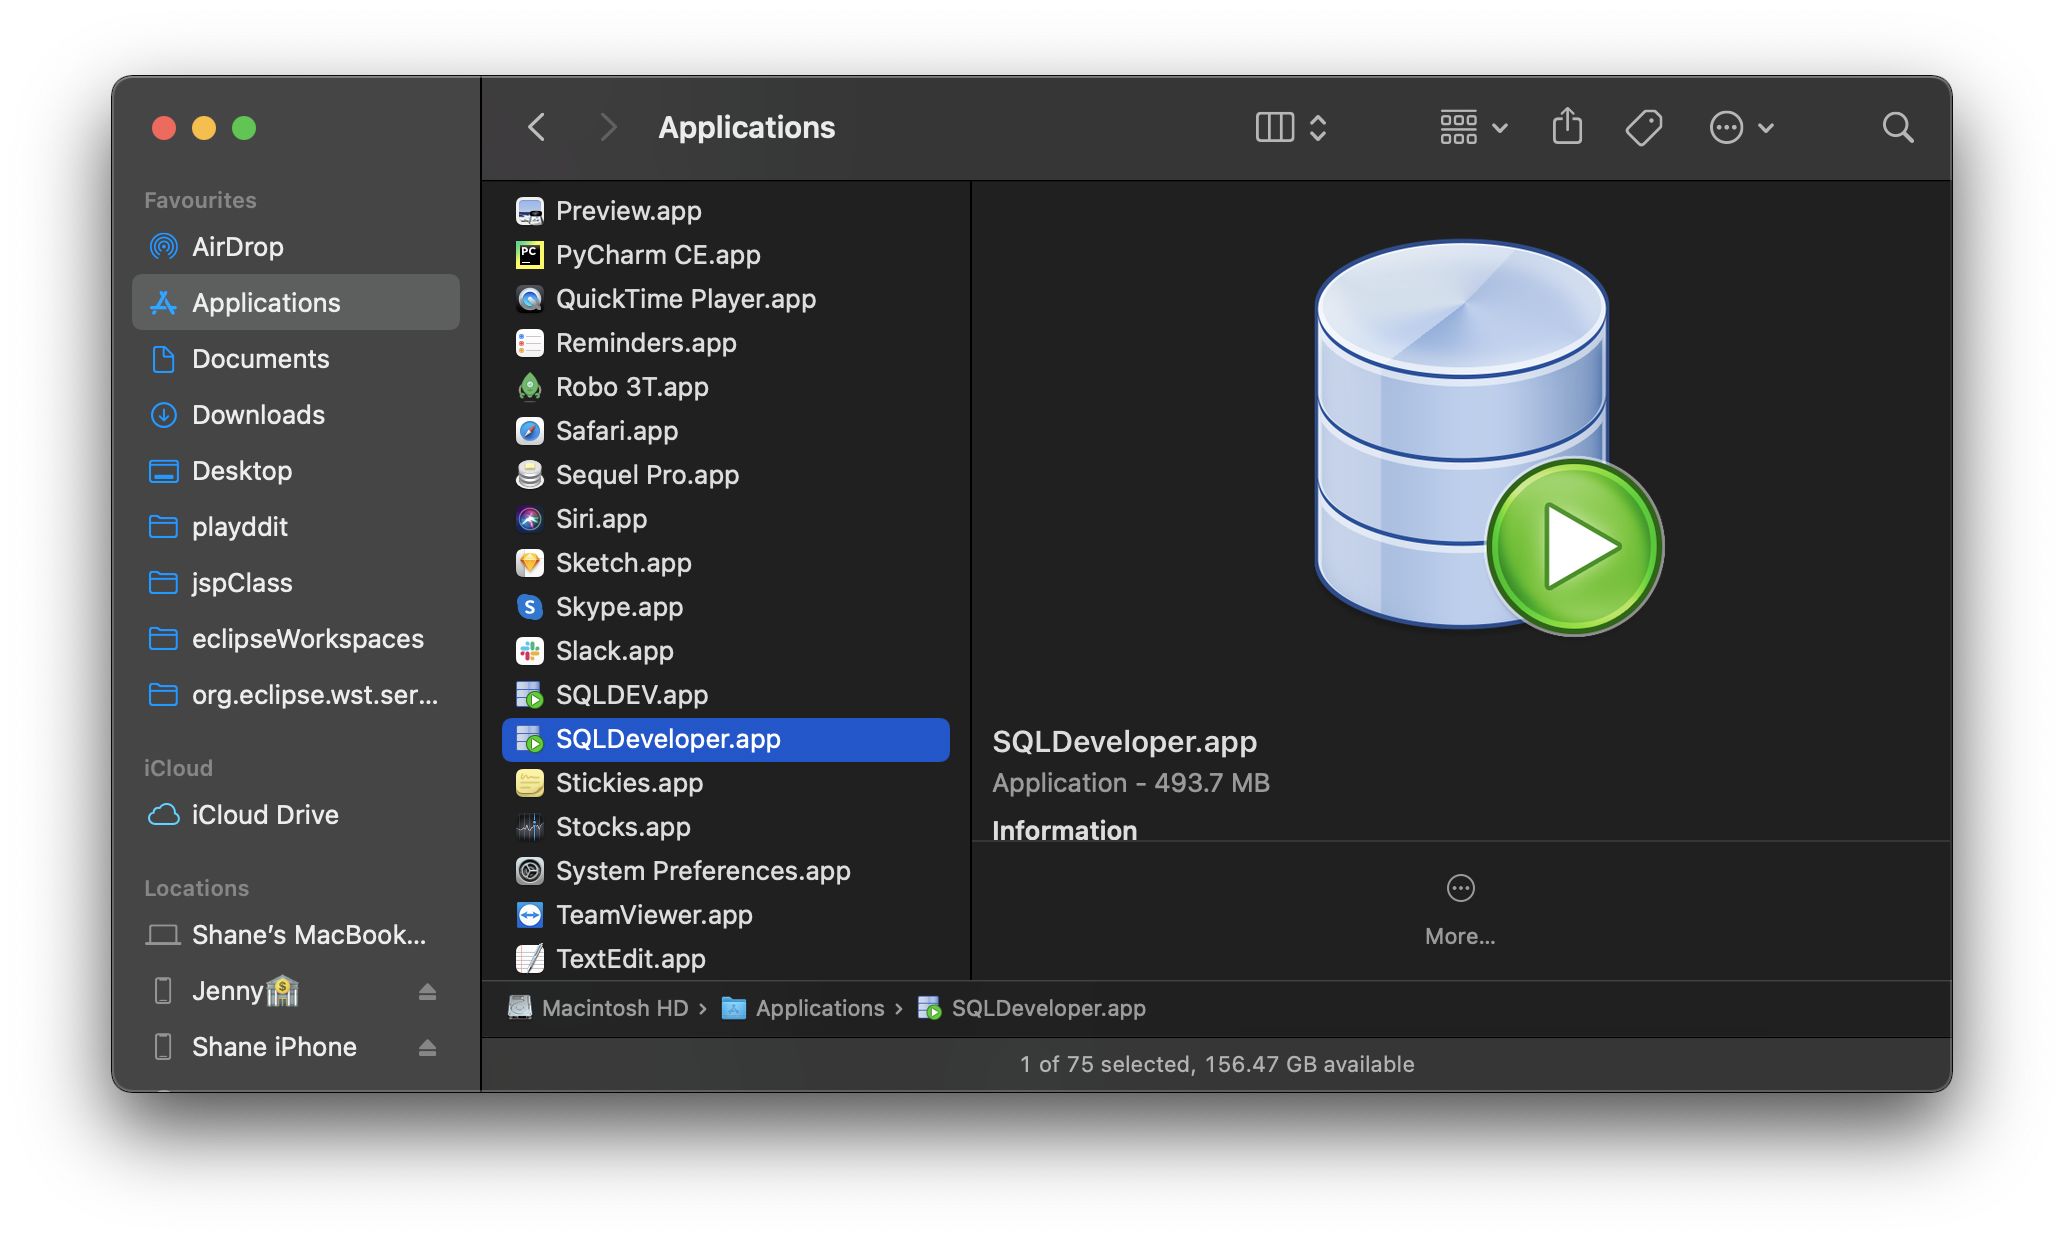Open iCloud Drive sidebar item

264,815
